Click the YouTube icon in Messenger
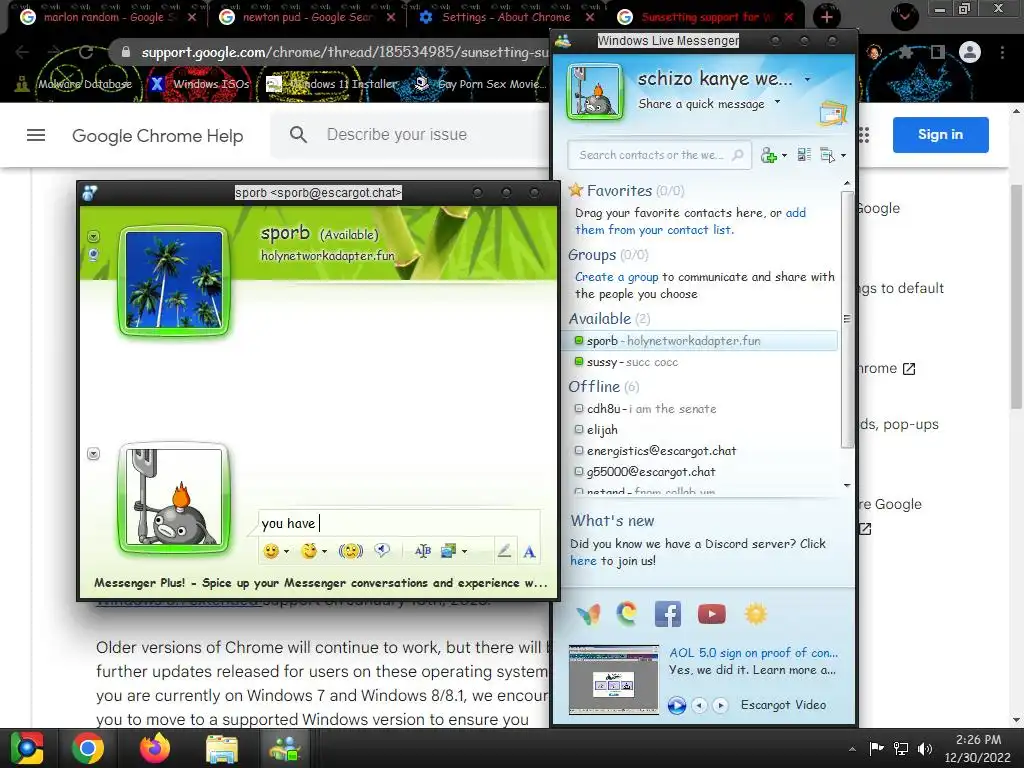 click(x=712, y=614)
